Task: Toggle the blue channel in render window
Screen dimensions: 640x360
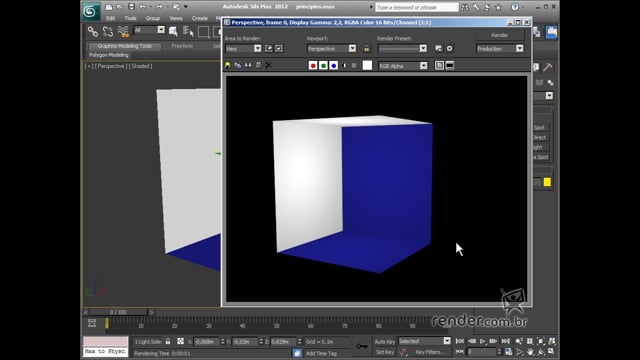Action: coord(333,65)
